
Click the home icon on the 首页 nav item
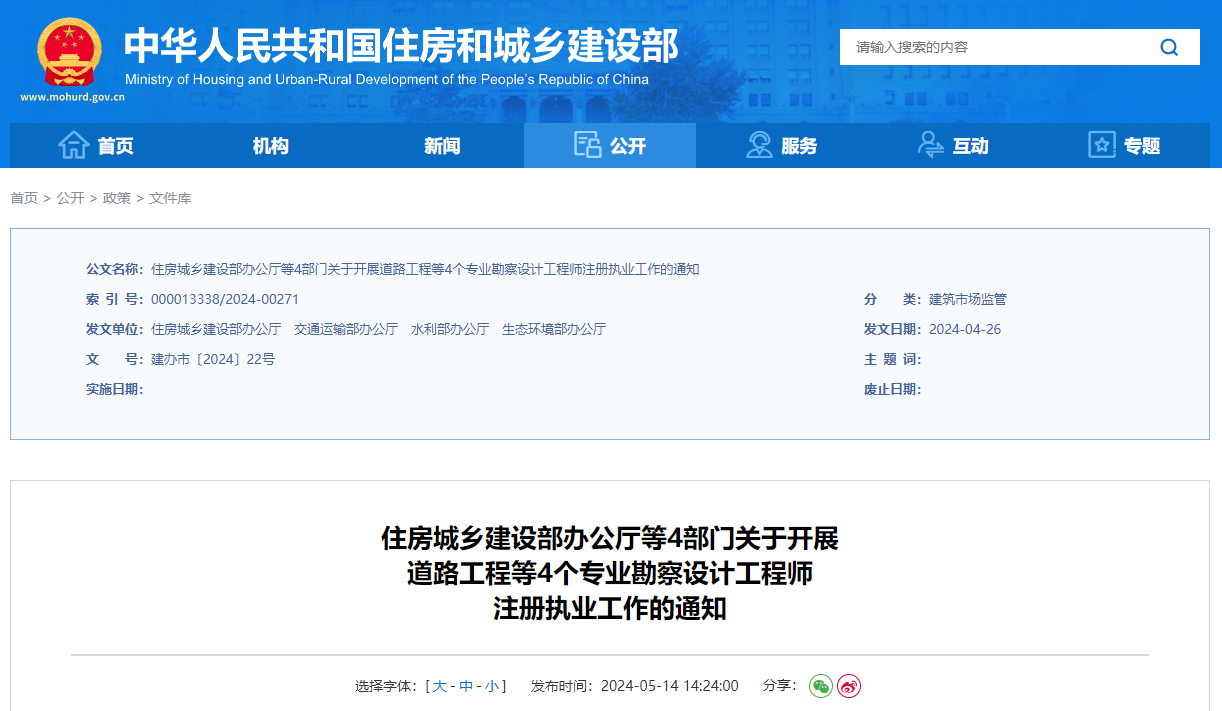click(x=75, y=144)
